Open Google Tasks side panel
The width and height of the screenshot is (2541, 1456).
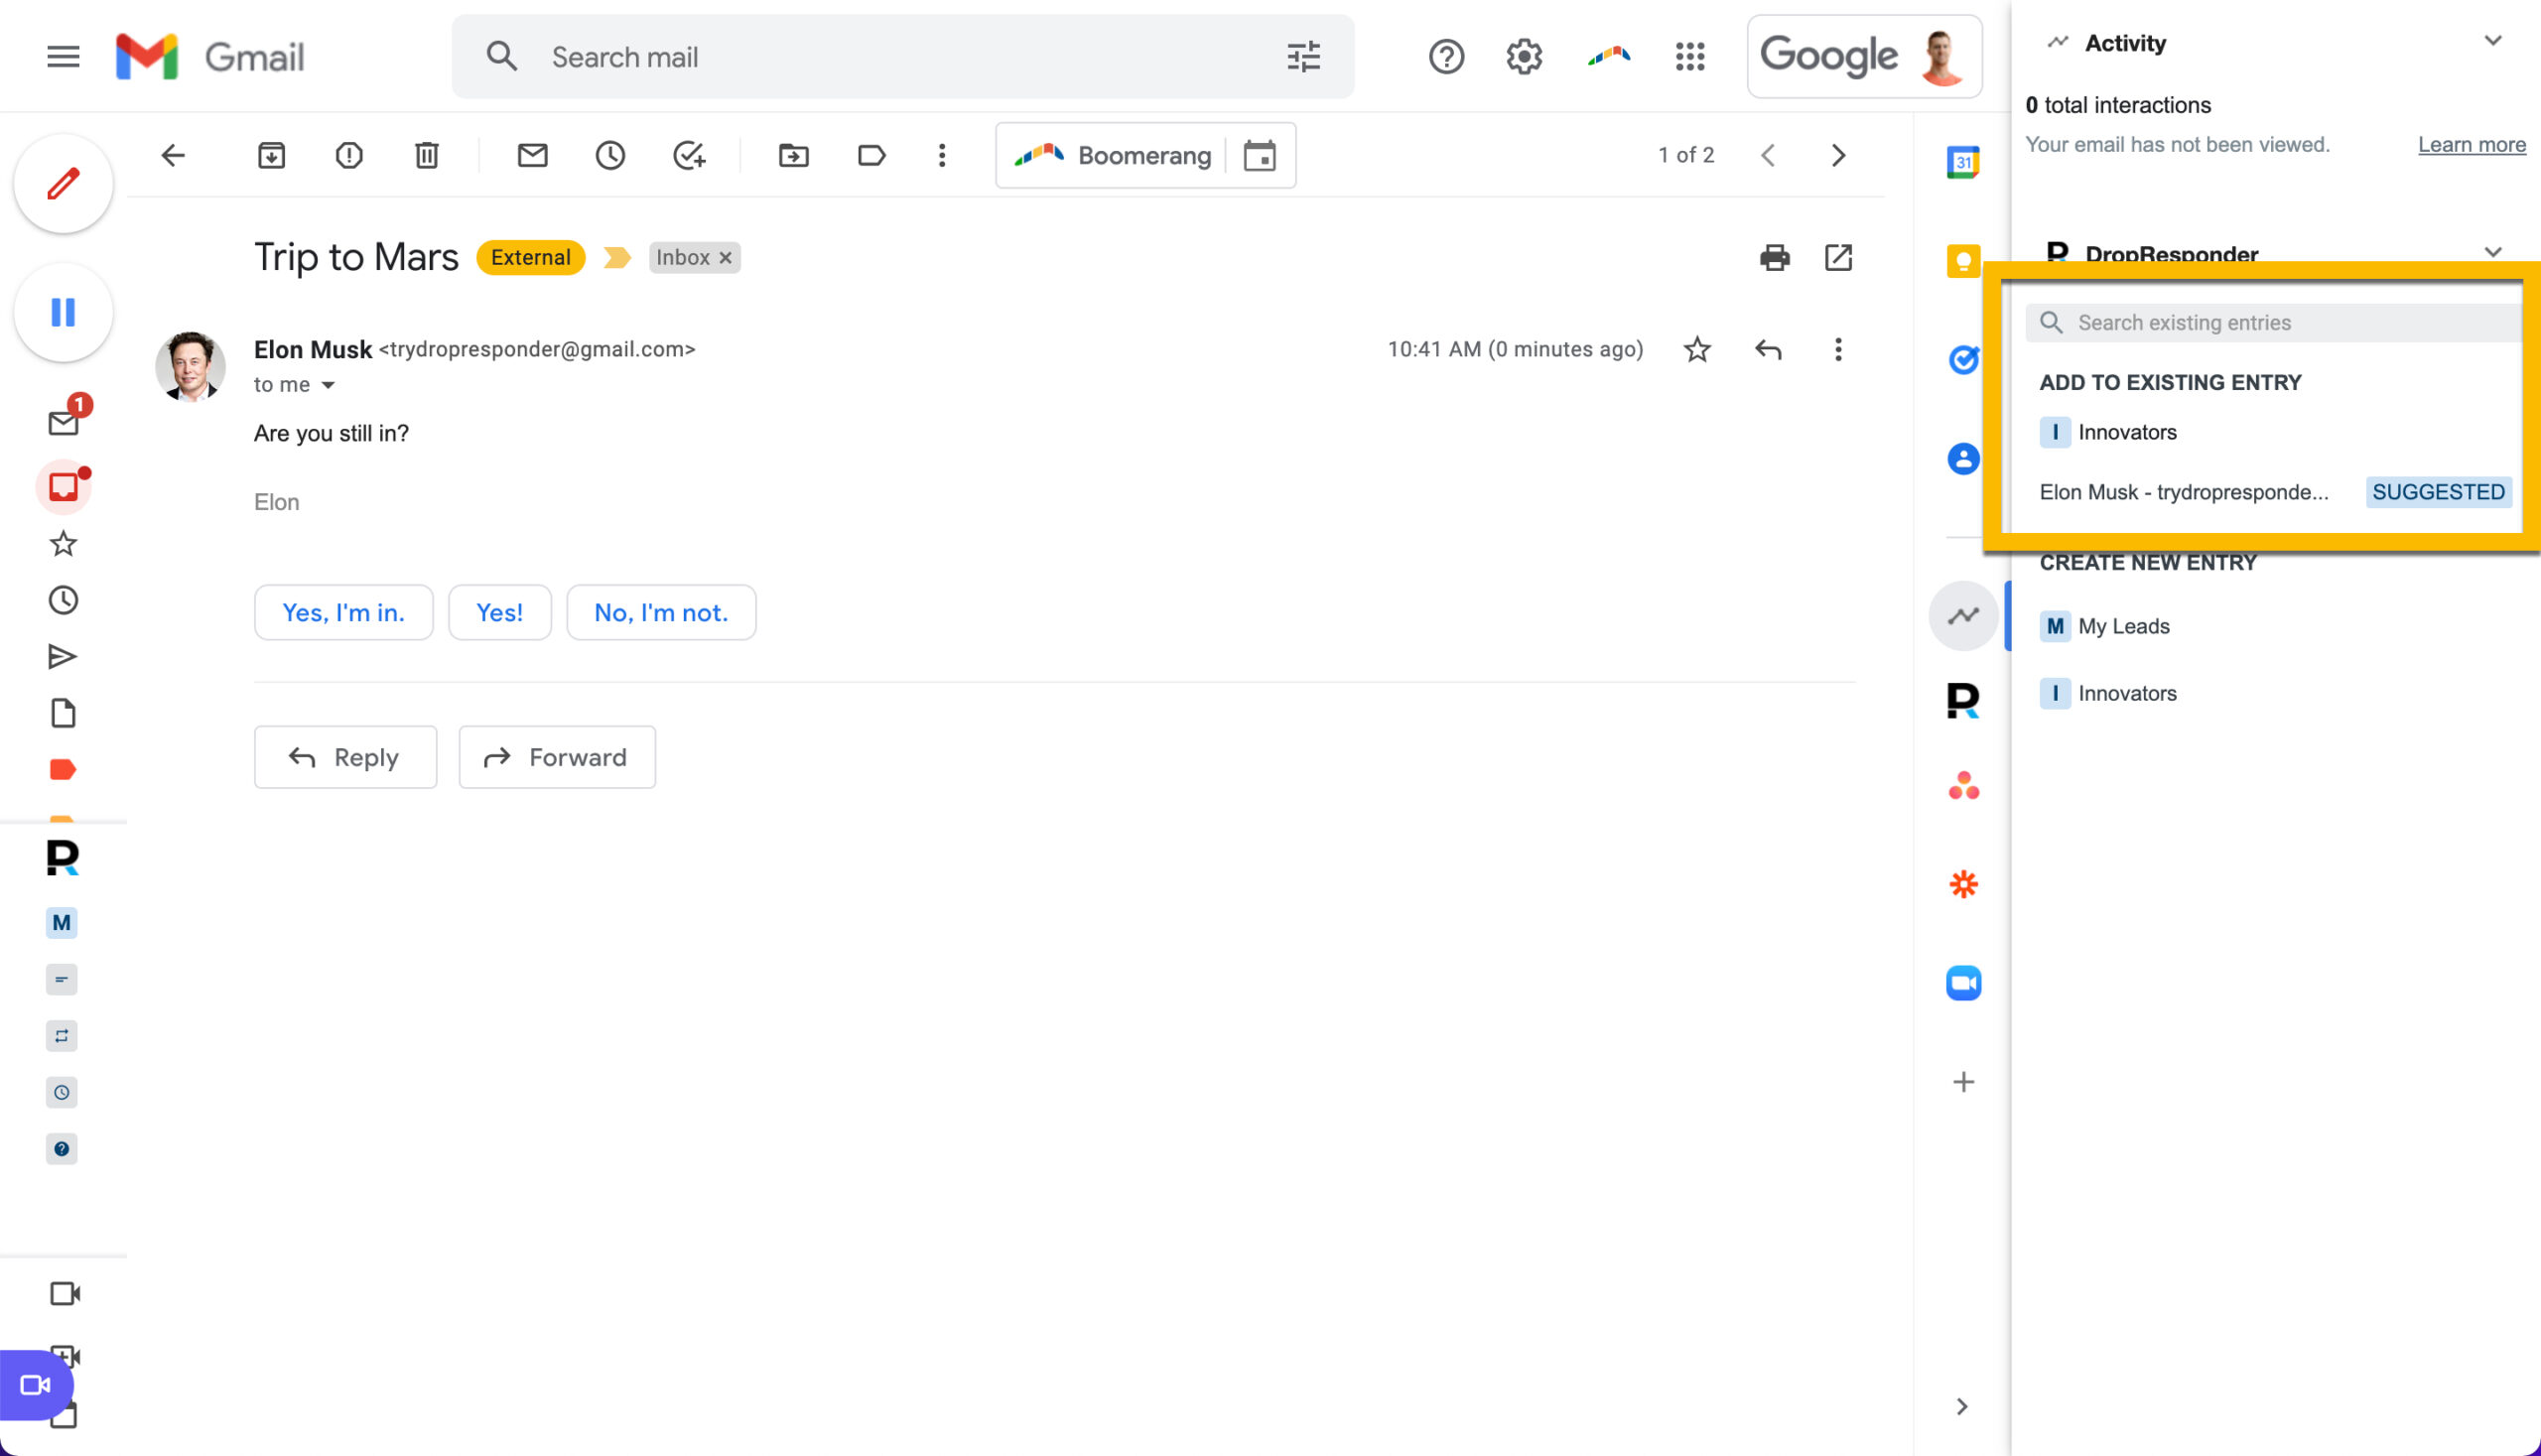pyautogui.click(x=1963, y=360)
